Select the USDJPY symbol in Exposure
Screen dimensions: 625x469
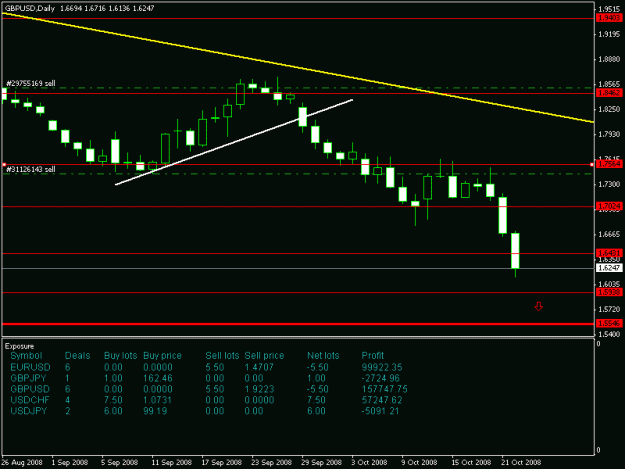point(29,411)
